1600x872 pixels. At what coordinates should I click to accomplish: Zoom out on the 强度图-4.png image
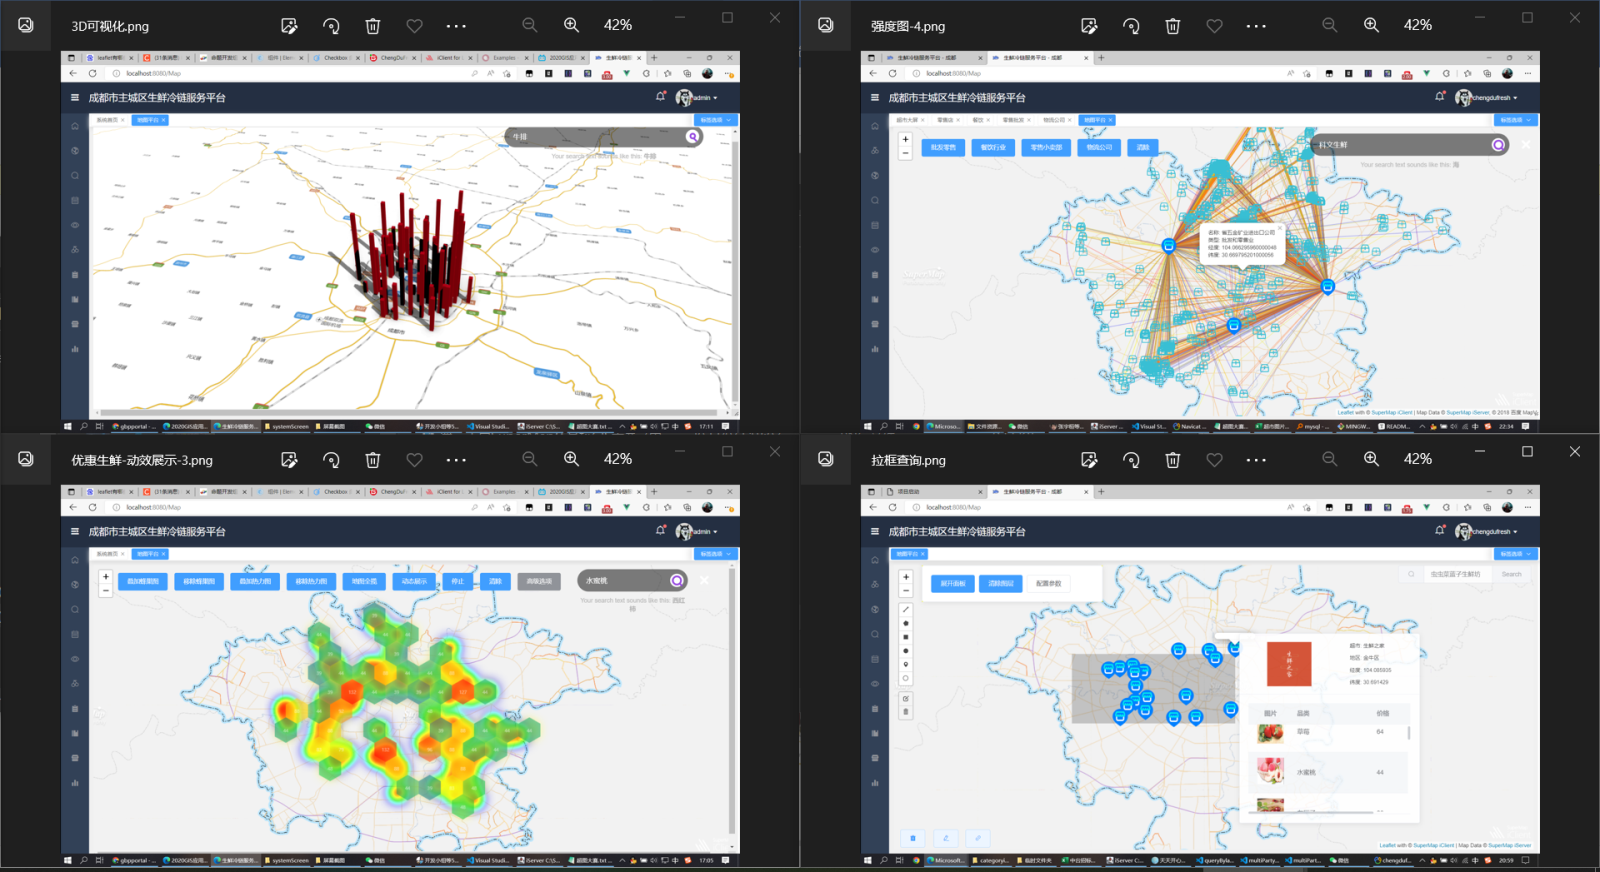(1329, 26)
